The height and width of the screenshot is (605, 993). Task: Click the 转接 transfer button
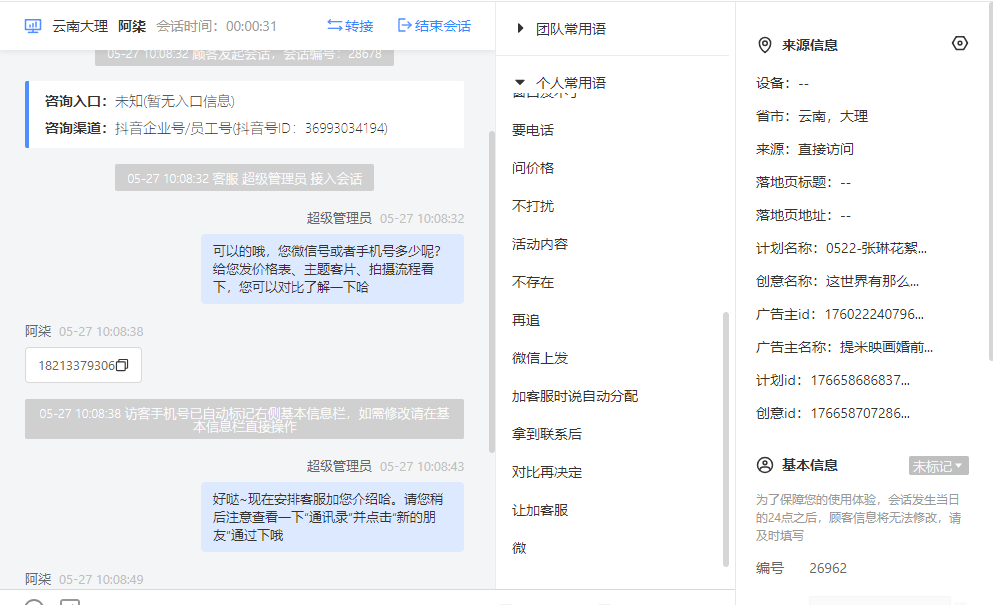click(350, 26)
